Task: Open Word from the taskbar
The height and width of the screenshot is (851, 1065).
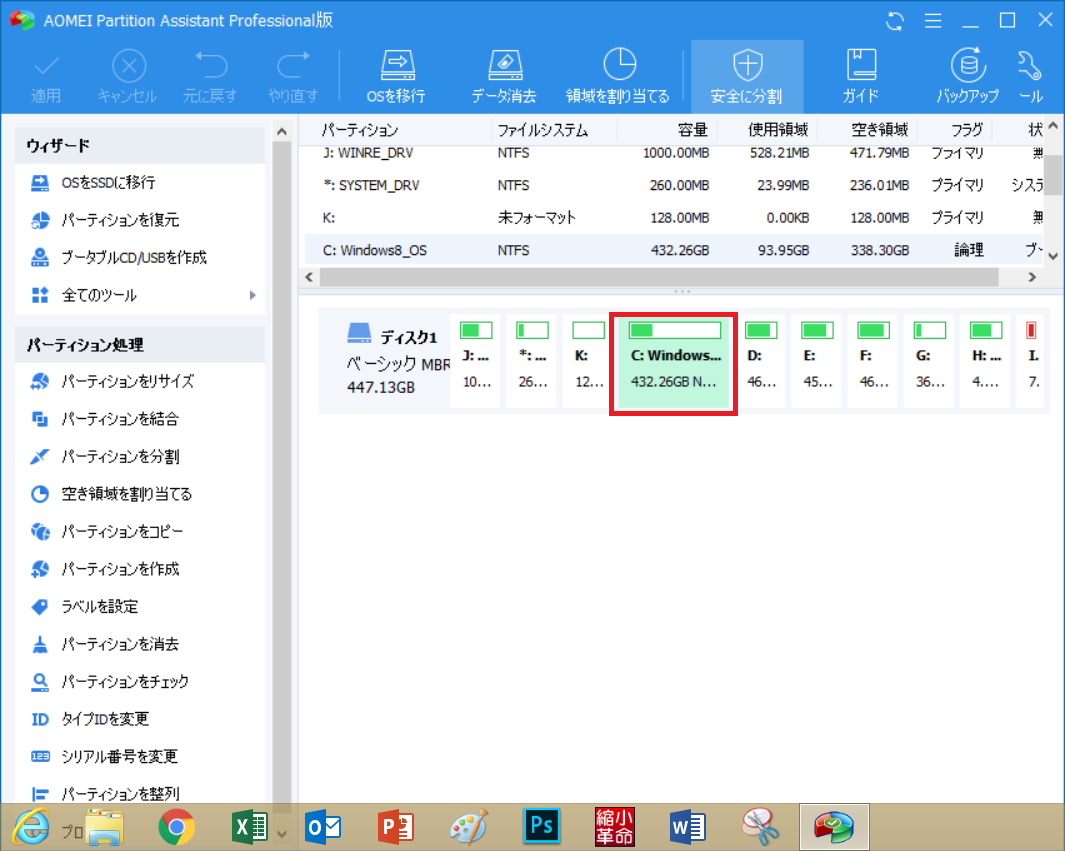Action: pos(687,827)
